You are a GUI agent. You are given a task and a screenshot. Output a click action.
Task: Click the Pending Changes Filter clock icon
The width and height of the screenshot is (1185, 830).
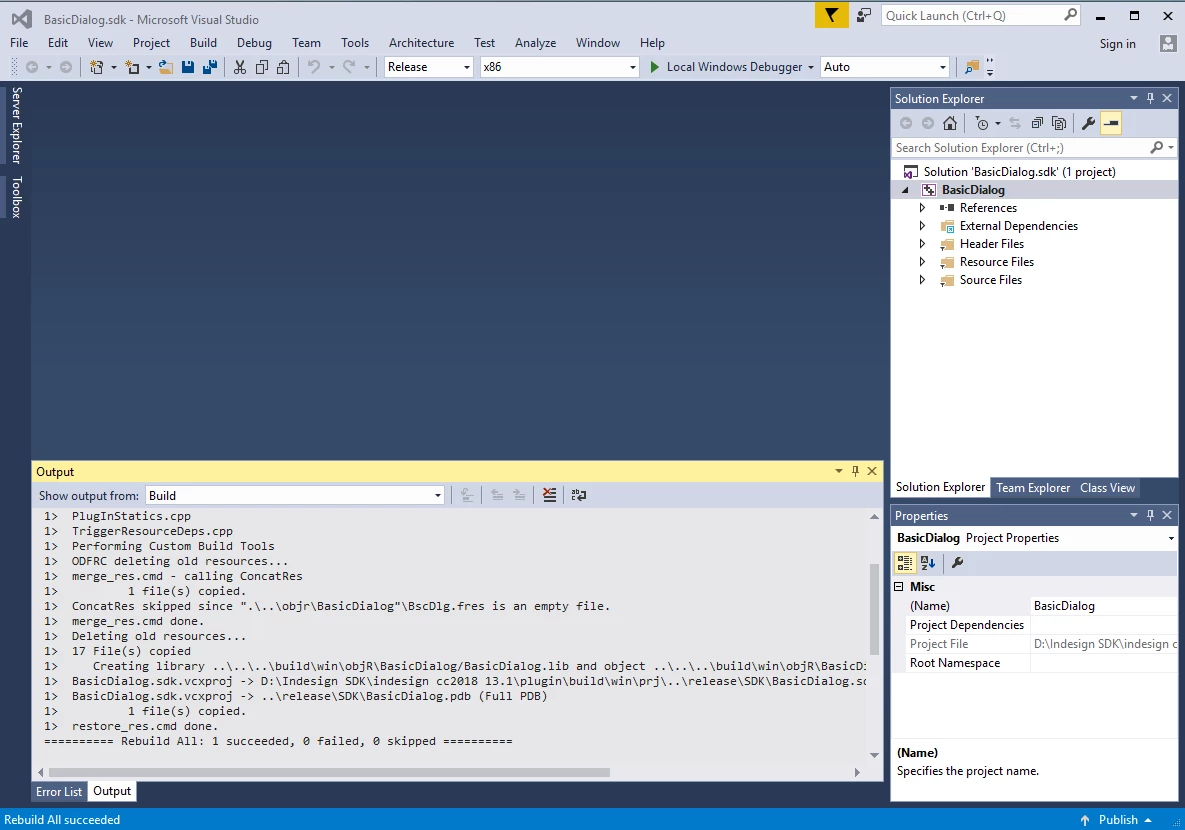coord(982,123)
